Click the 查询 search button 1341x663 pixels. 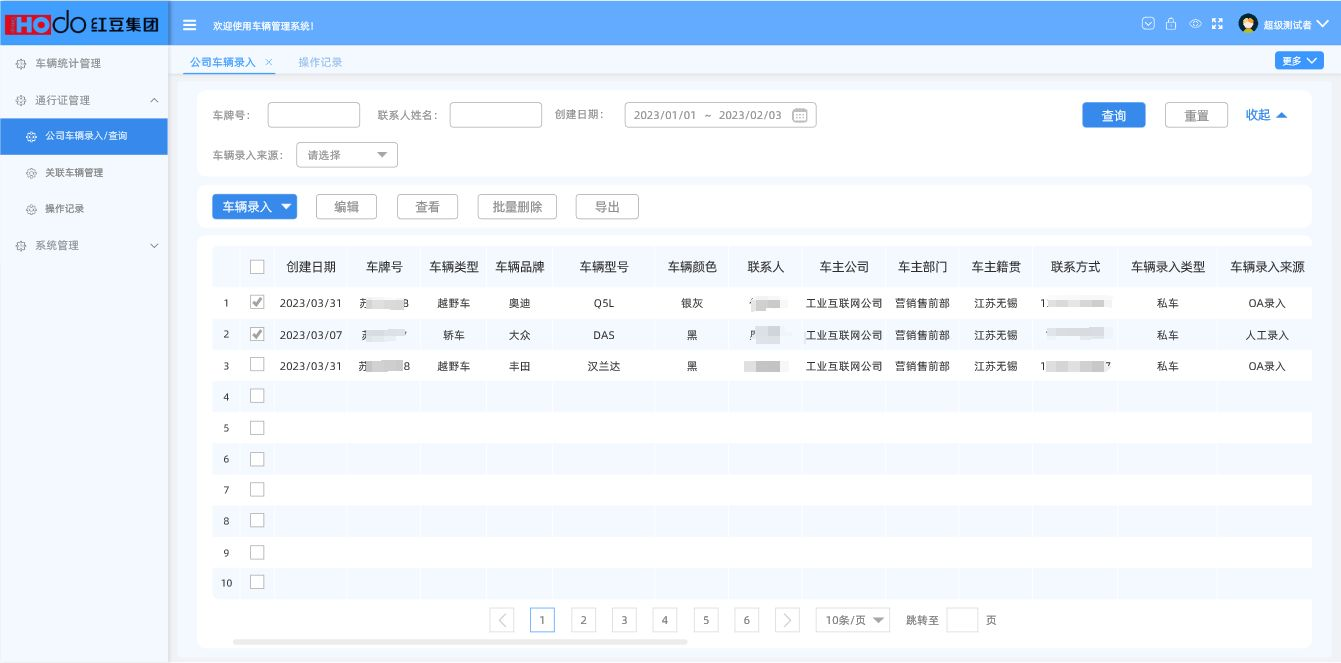[x=1114, y=115]
